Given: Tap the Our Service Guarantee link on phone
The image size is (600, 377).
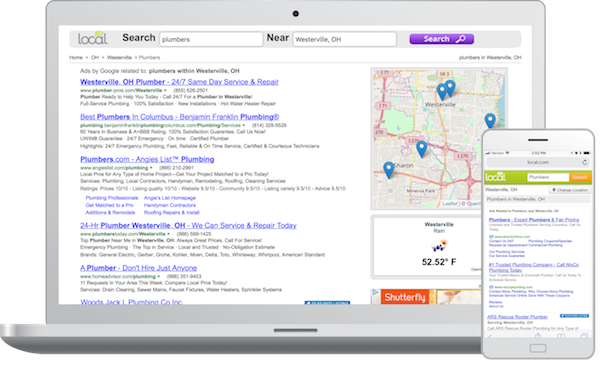Looking at the screenshot, I should (507, 255).
